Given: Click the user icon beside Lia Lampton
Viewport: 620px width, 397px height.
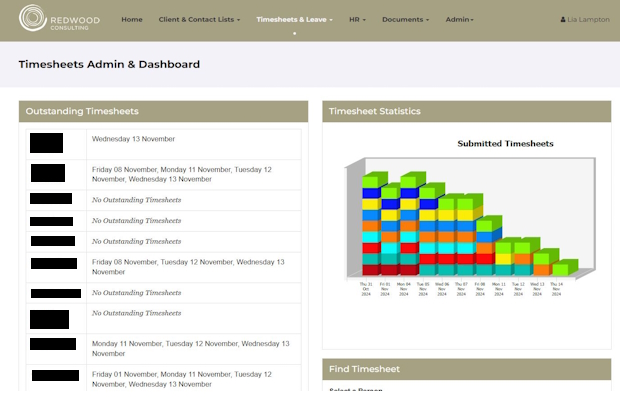Looking at the screenshot, I should [563, 19].
